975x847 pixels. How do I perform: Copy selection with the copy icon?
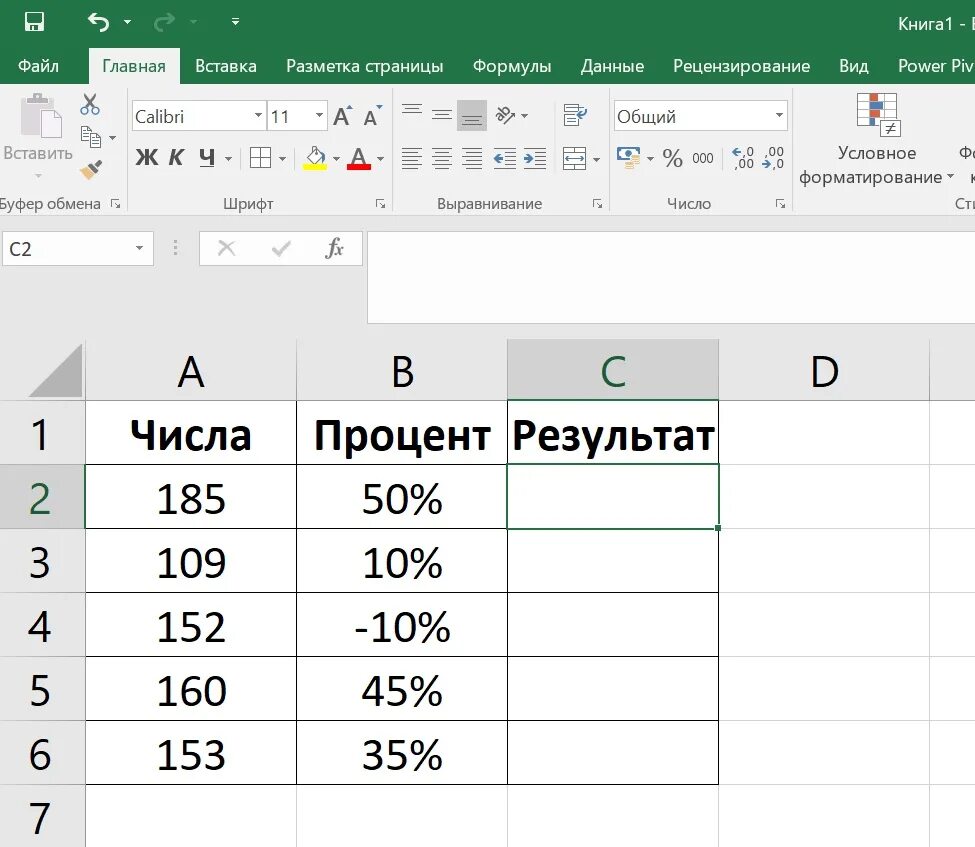(x=91, y=137)
